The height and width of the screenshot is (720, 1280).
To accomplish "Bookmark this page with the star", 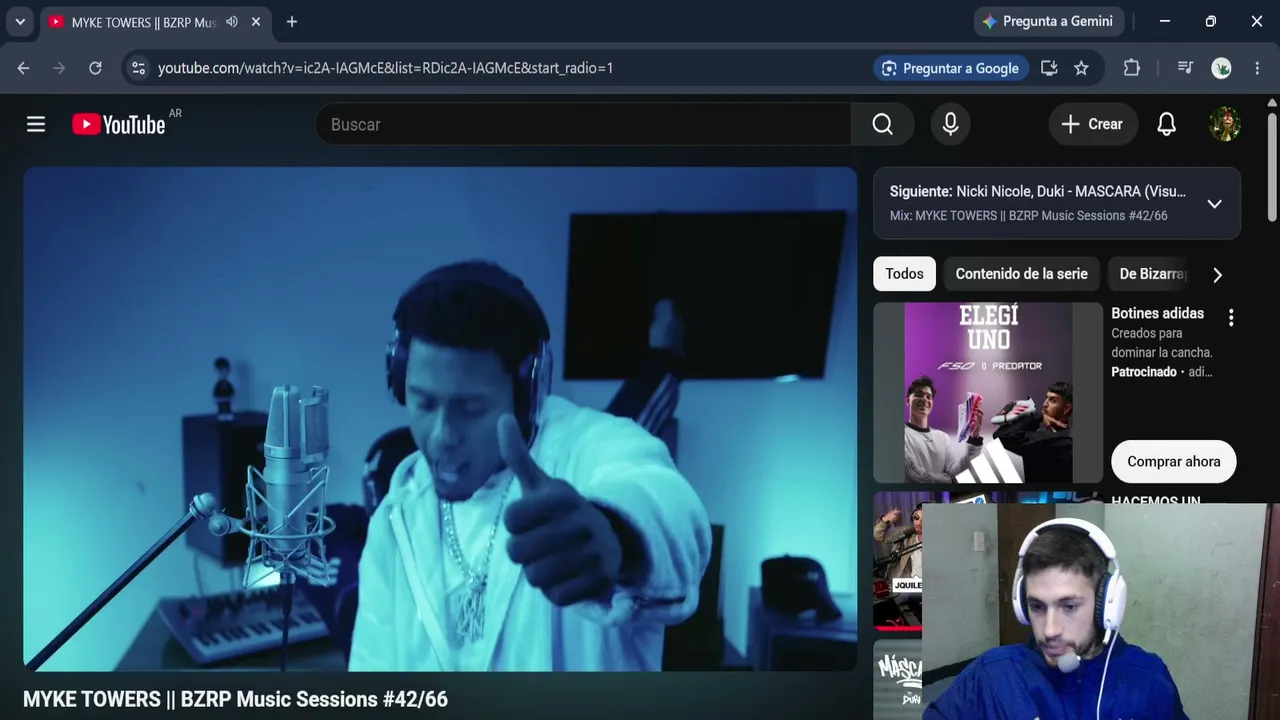I will (x=1081, y=68).
